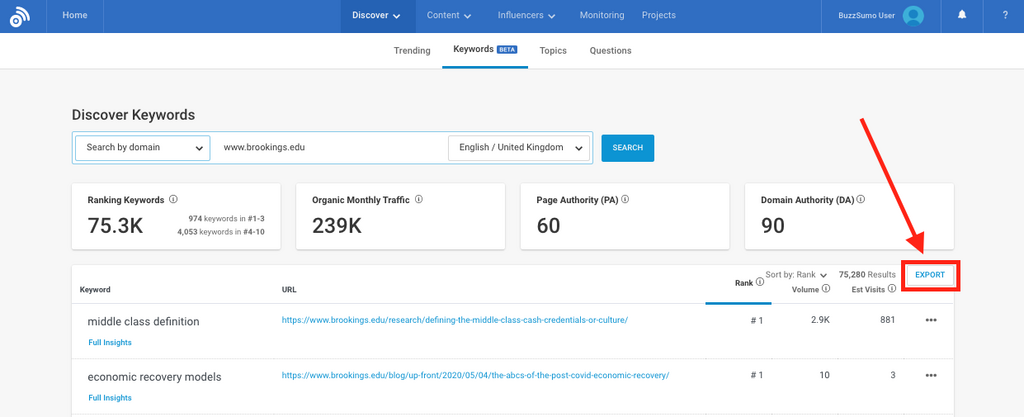Click info icon next to Domain Authority
Image resolution: width=1024 pixels, height=417 pixels.
[x=861, y=200]
